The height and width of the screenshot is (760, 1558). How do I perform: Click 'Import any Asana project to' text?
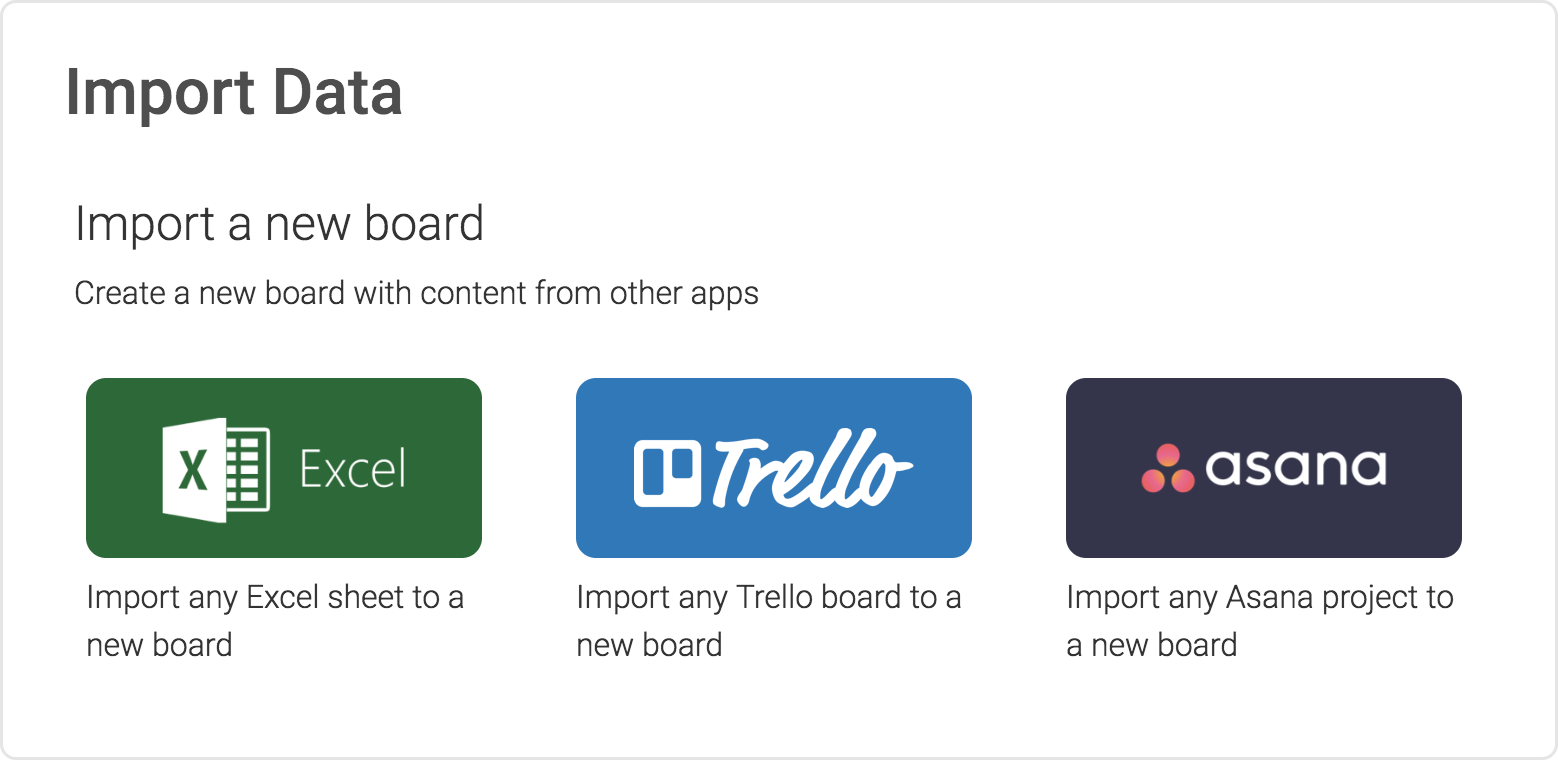1260,598
